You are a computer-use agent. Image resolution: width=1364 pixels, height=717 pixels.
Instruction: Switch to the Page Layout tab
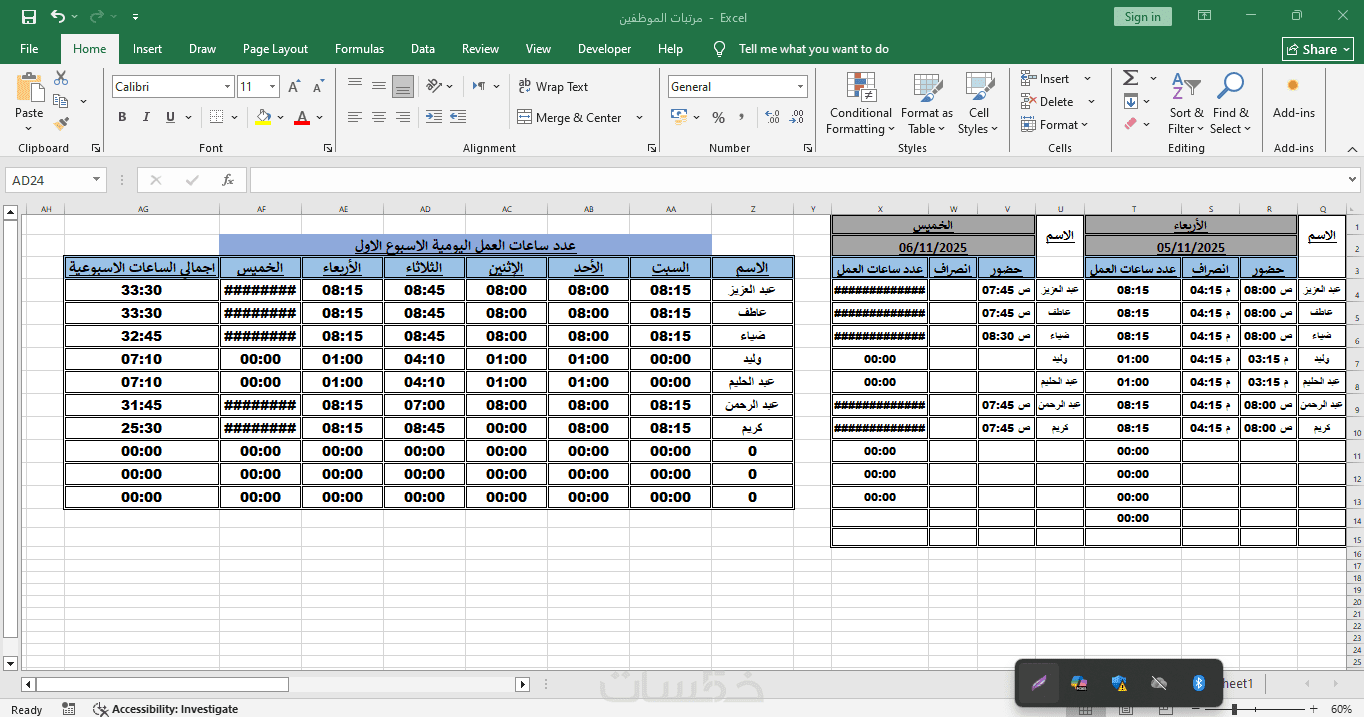(x=275, y=49)
